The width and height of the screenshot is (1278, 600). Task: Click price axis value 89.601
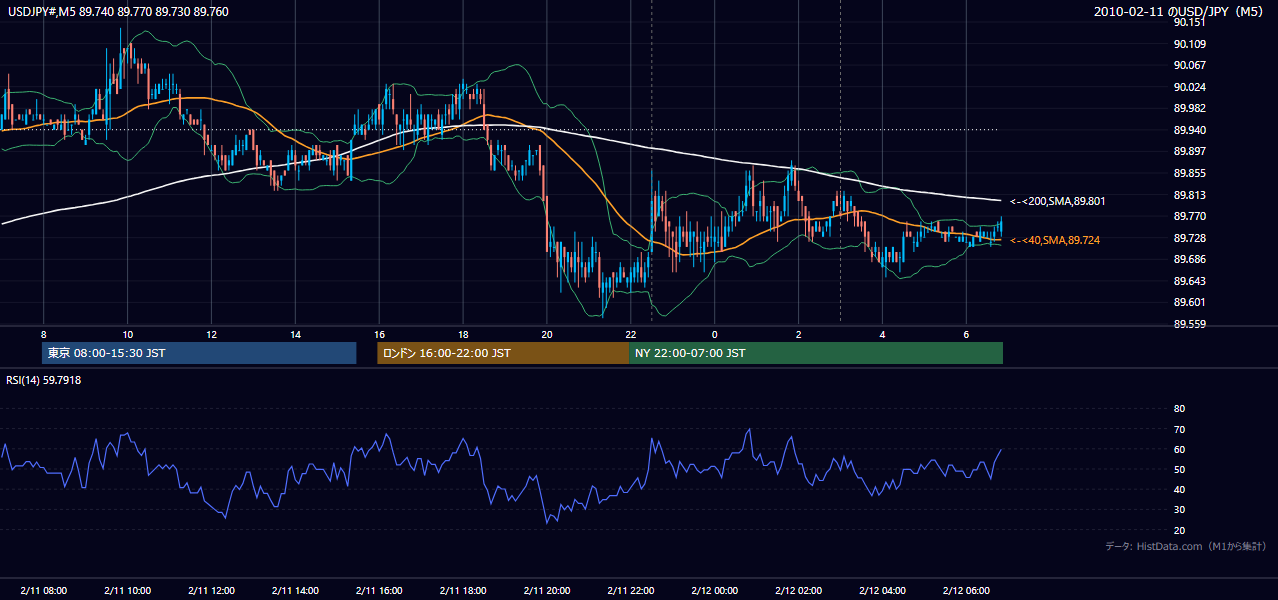[x=1188, y=302]
